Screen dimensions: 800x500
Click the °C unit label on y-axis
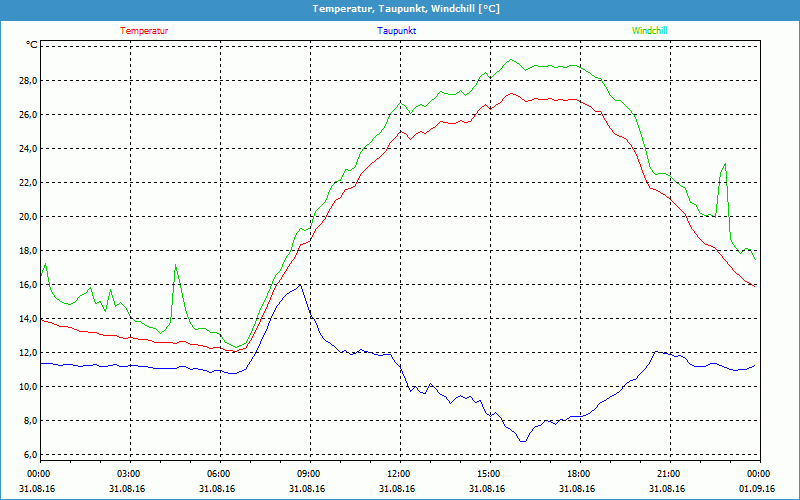click(32, 45)
